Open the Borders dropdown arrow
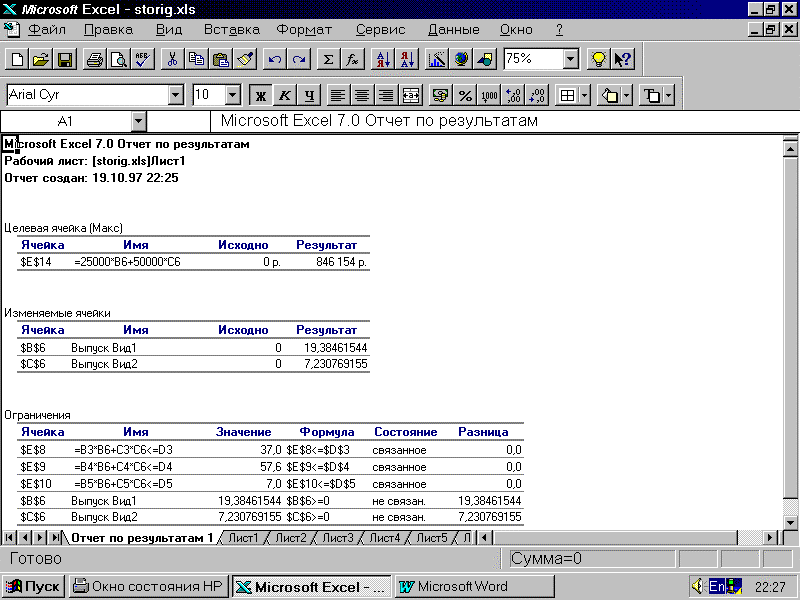800x600 pixels. click(x=585, y=95)
